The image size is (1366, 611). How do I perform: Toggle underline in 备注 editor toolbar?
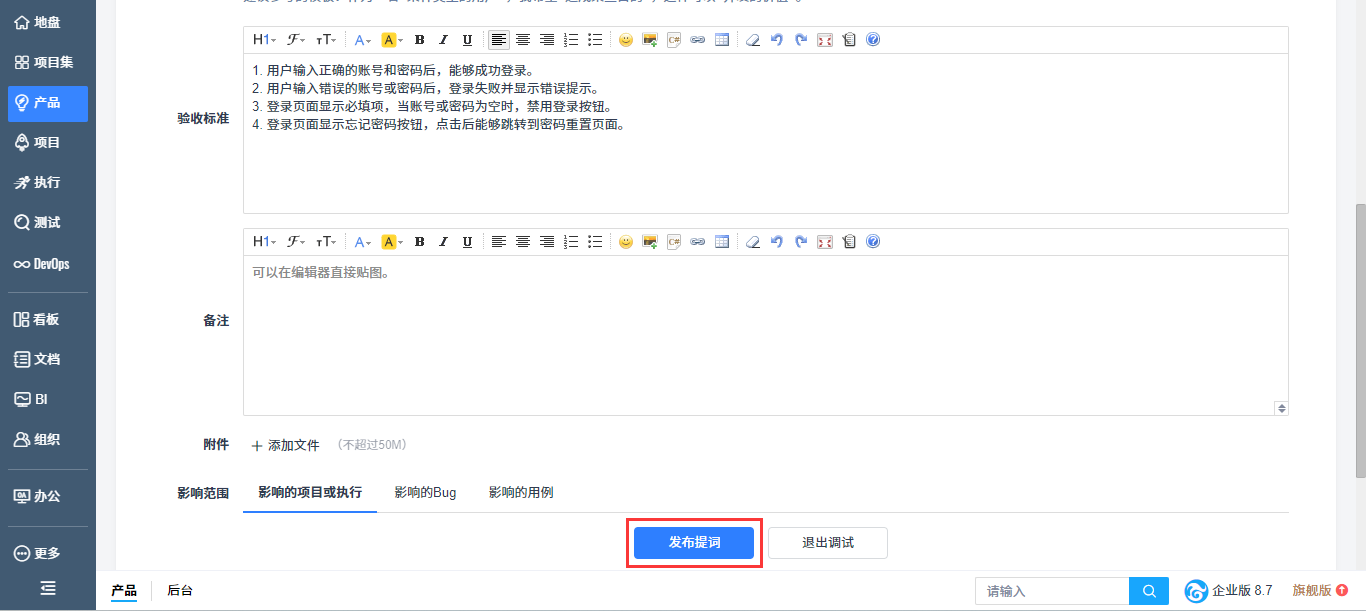pos(467,242)
